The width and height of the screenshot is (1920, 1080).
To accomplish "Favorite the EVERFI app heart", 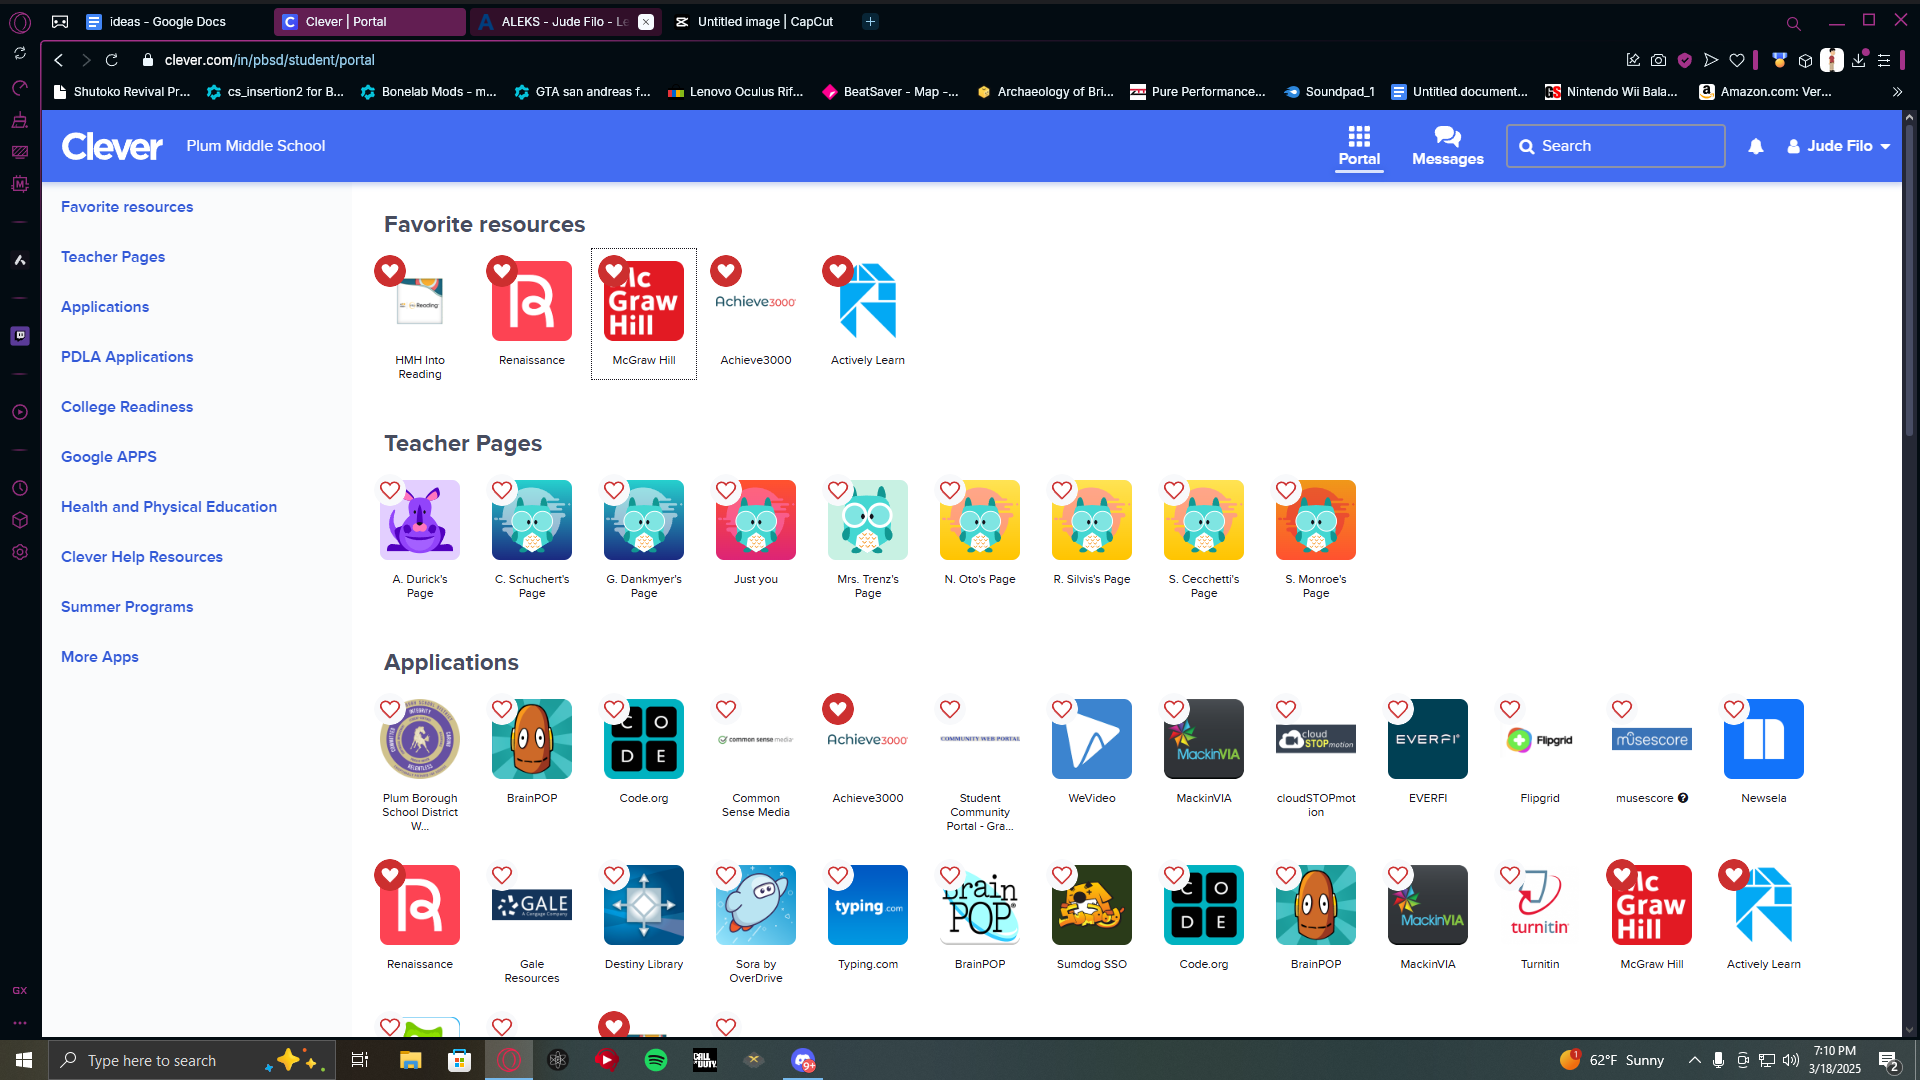I will tap(1398, 709).
